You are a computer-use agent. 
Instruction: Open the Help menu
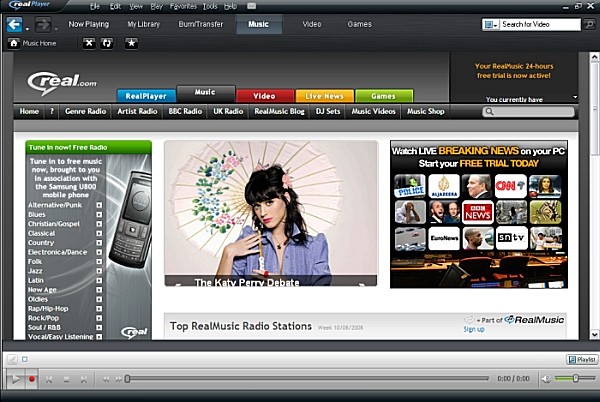[230, 7]
